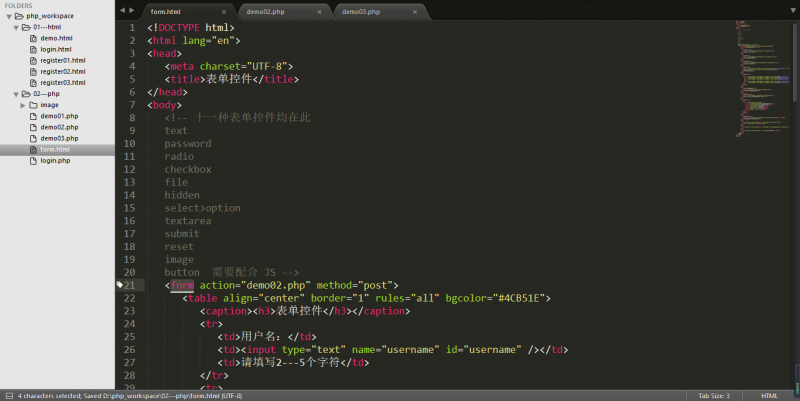The width and height of the screenshot is (800, 401).
Task: Change the Tab Size setting in status bar
Action: coord(713,395)
